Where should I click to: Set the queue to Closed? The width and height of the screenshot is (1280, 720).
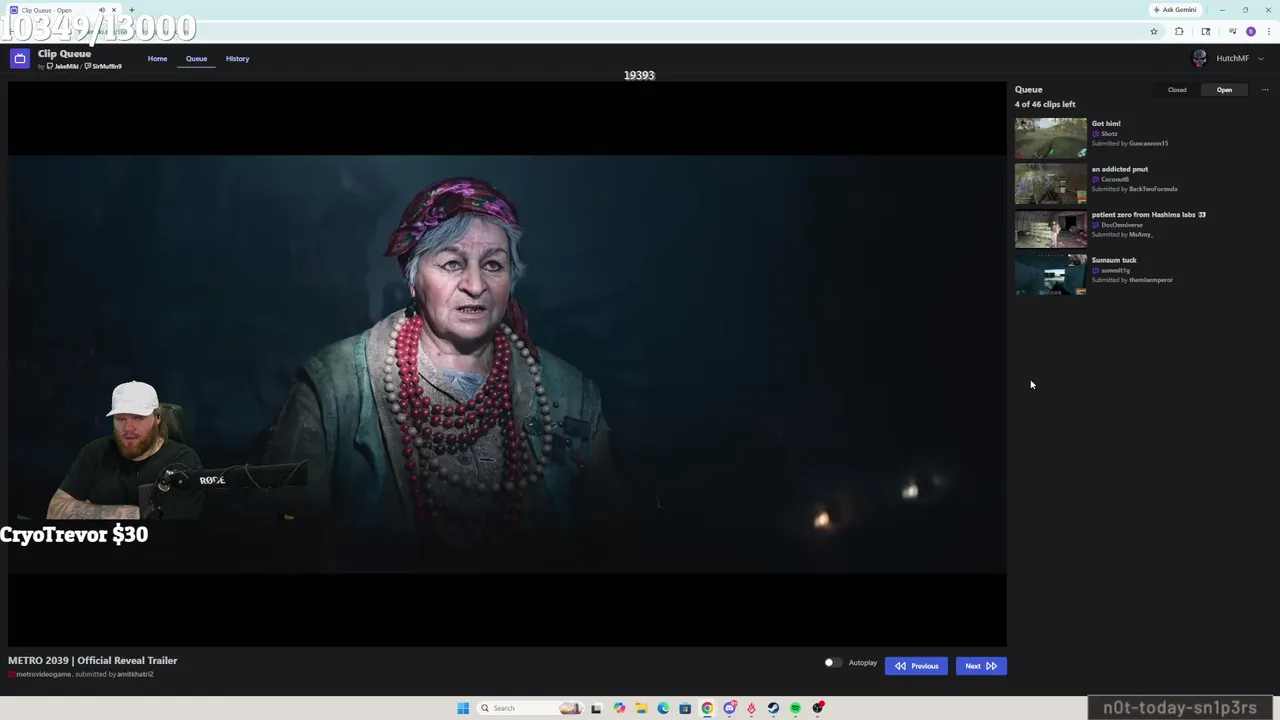(1177, 90)
